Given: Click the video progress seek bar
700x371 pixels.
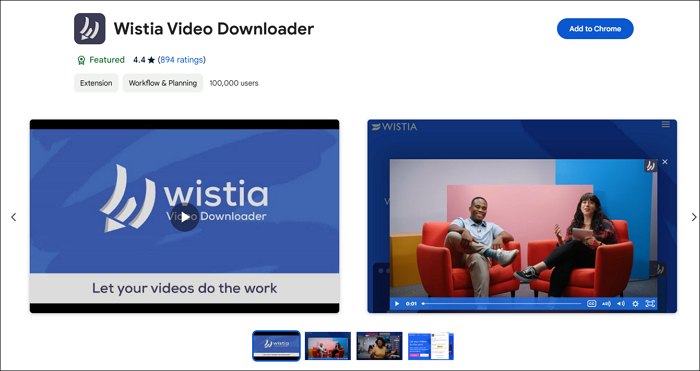Looking at the screenshot, I should (x=501, y=304).
